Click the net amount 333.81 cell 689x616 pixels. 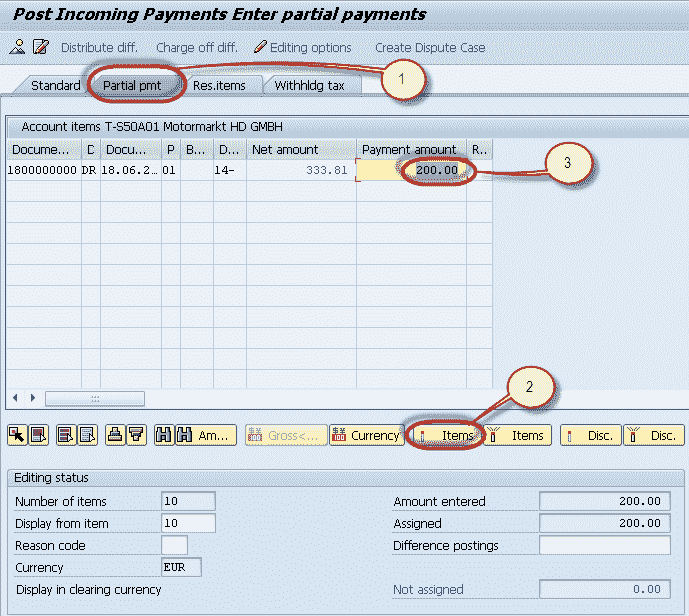click(301, 170)
